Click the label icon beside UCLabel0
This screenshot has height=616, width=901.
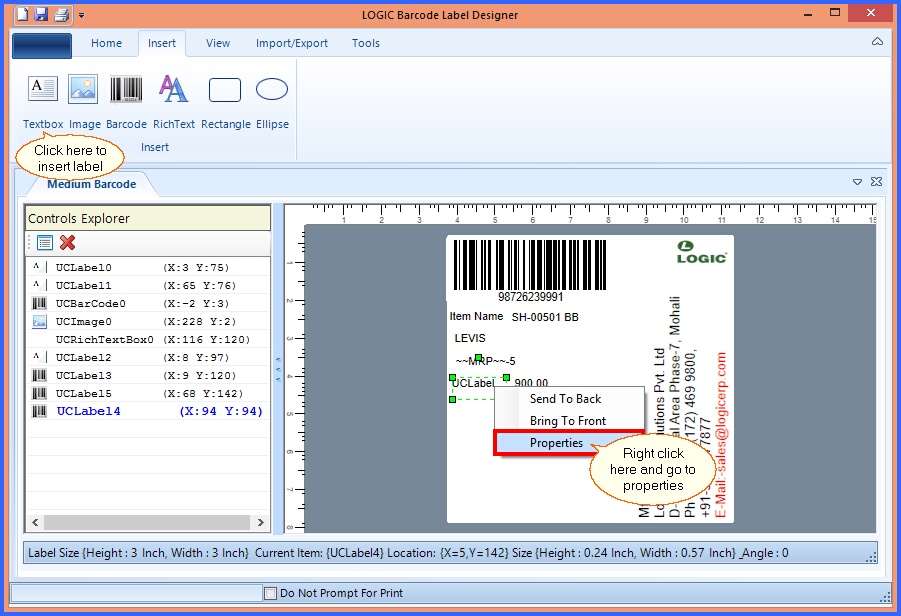tap(39, 267)
